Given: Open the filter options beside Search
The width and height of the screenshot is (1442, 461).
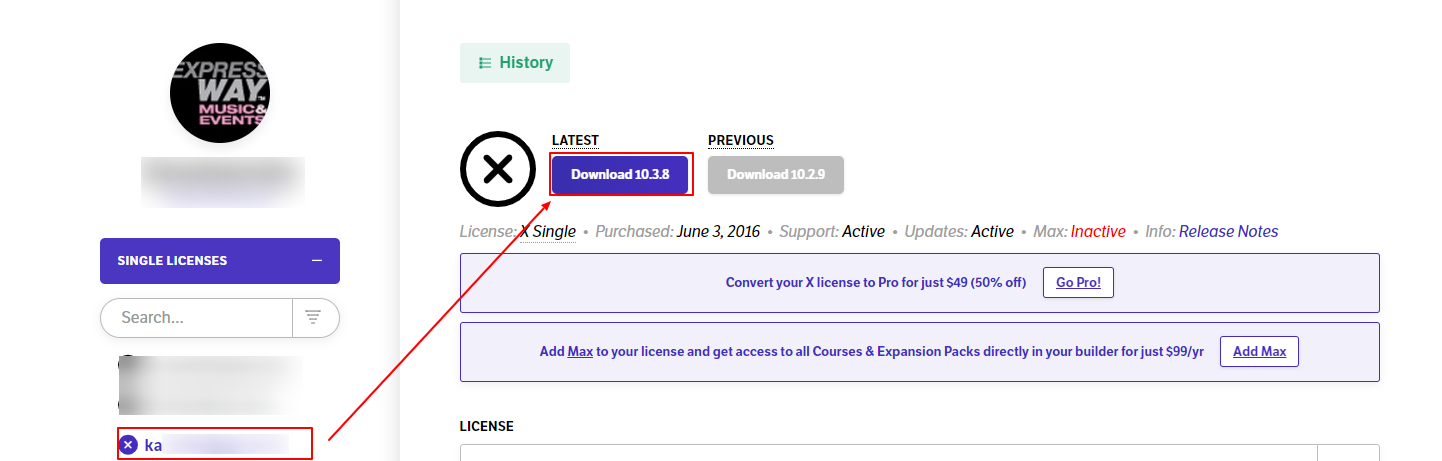Looking at the screenshot, I should click(314, 318).
